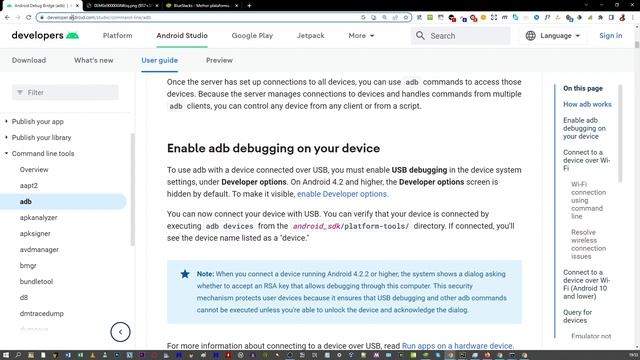Open the Platform menu
Image resolution: width=640 pixels, height=360 pixels.
tap(118, 36)
